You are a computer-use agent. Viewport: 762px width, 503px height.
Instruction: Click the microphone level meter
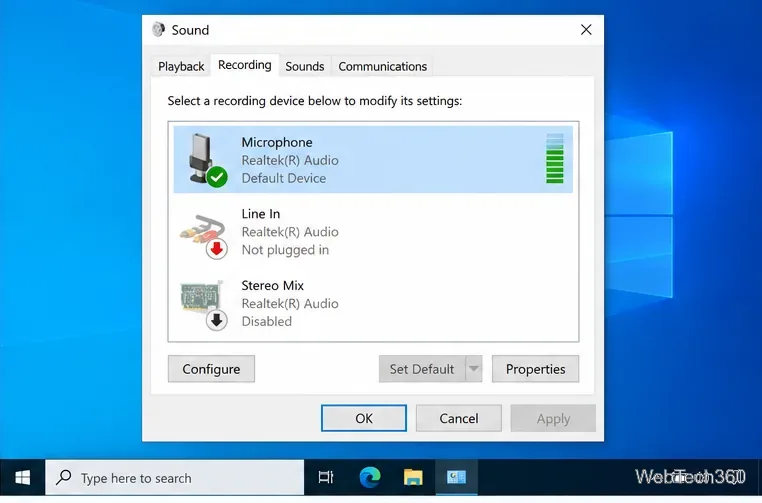point(554,158)
